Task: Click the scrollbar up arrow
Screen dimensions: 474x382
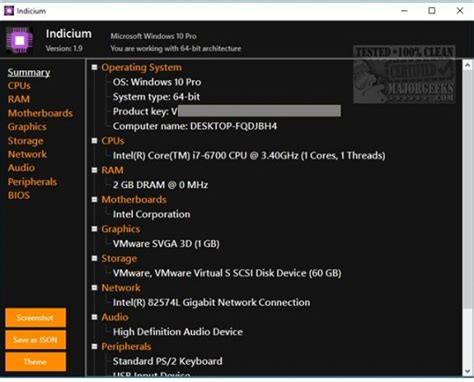Action: (x=467, y=66)
